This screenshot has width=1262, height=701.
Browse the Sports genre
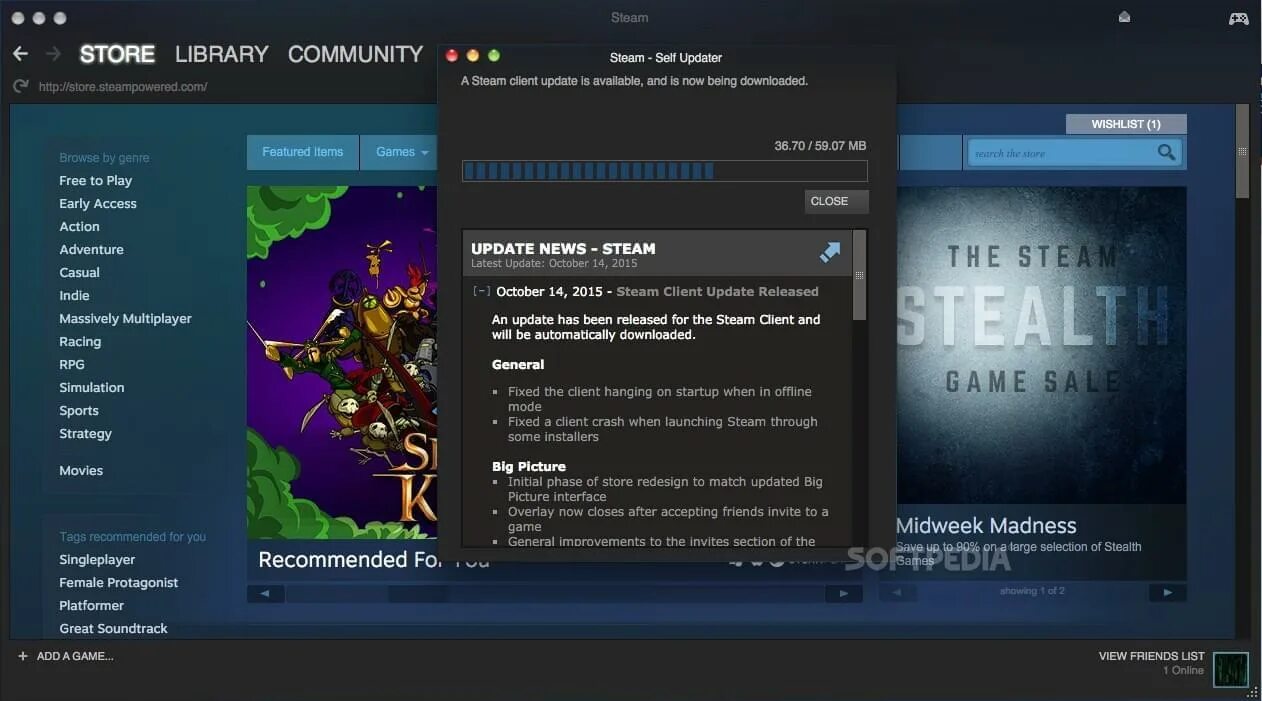click(x=79, y=411)
